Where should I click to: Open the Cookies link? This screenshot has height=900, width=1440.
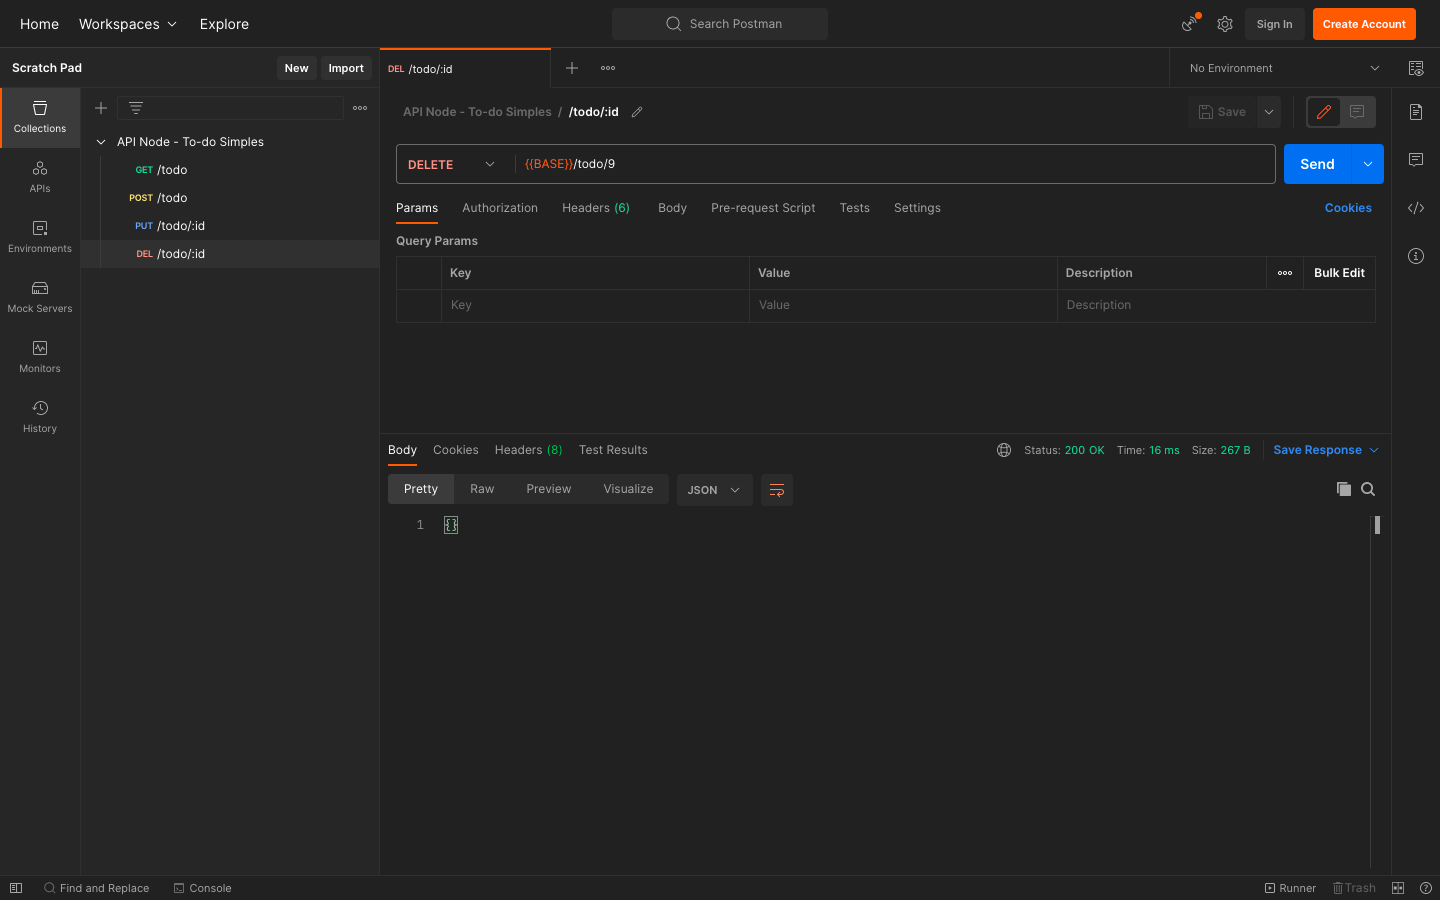1348,208
